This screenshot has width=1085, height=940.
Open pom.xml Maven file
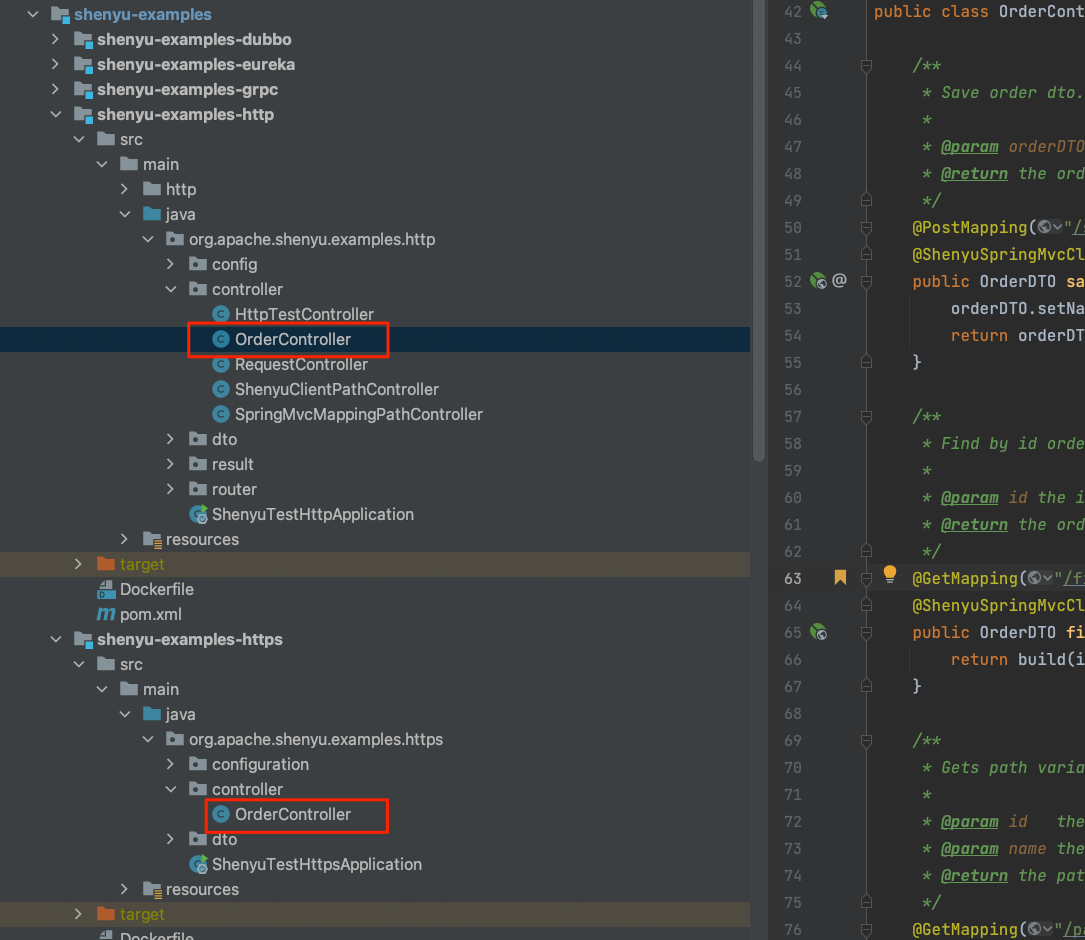click(150, 614)
